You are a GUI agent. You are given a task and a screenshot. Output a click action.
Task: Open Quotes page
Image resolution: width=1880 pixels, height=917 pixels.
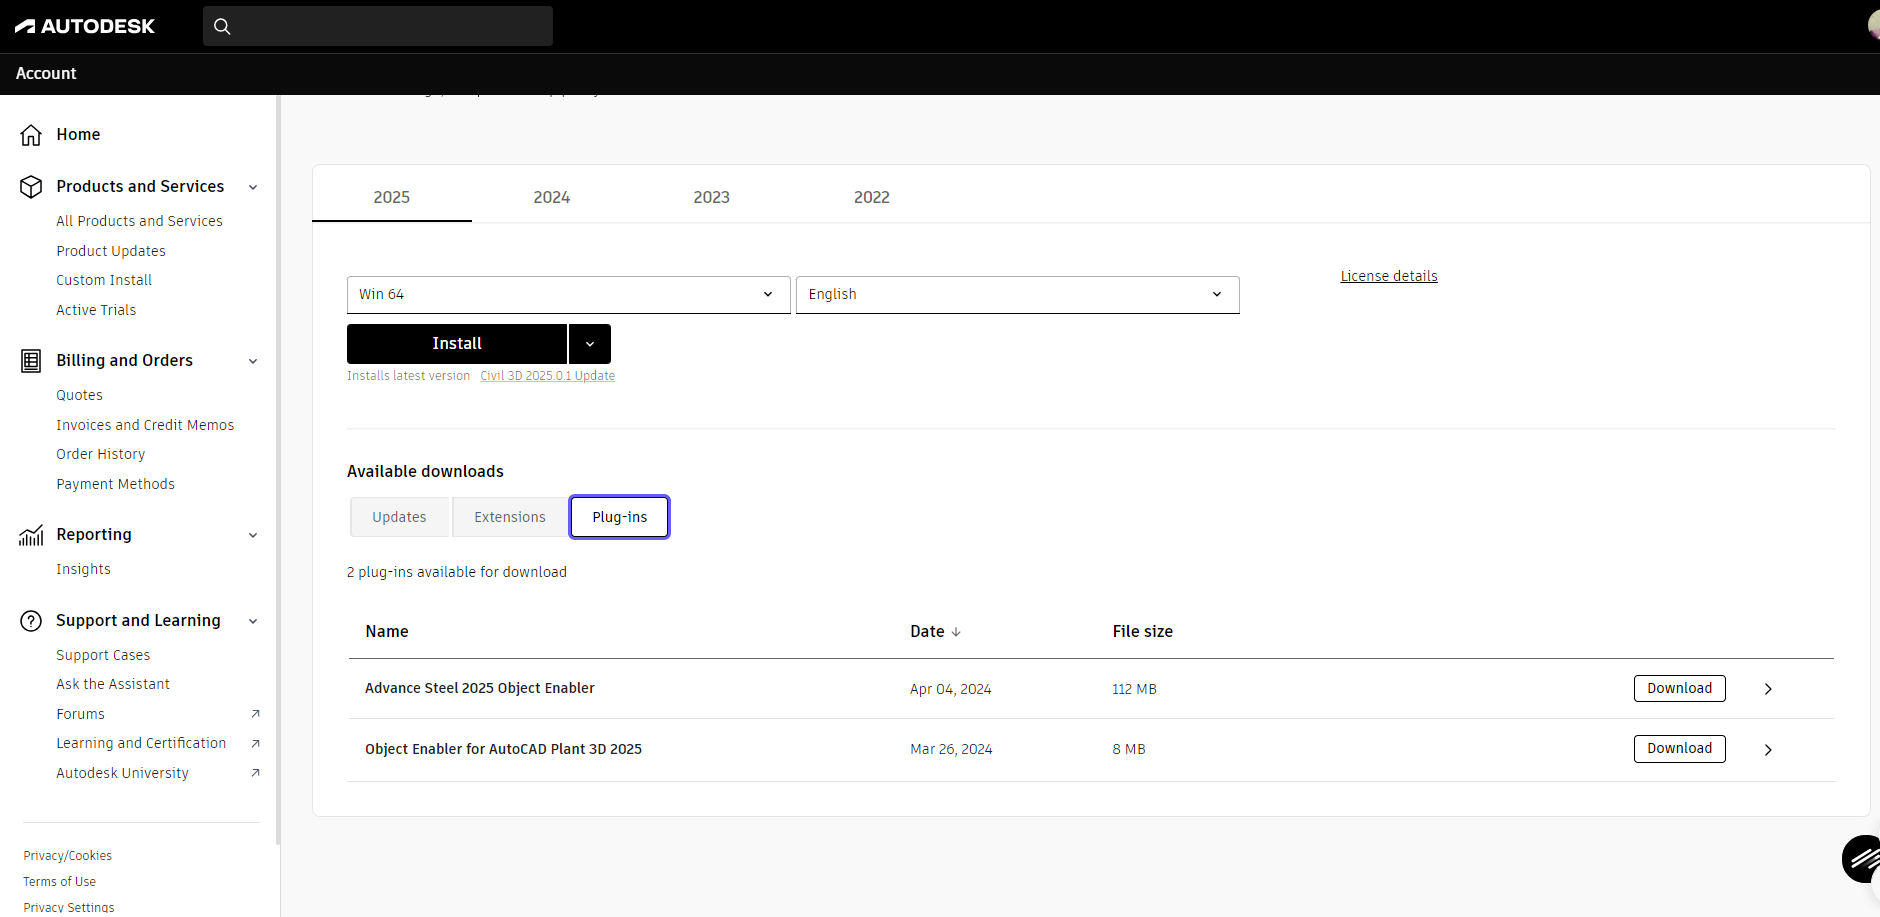[x=79, y=395]
